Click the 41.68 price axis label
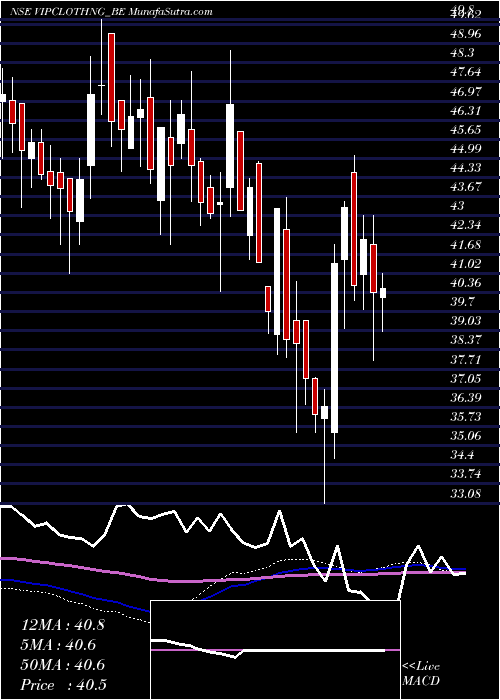Image resolution: width=500 pixels, height=700 pixels. (466, 245)
